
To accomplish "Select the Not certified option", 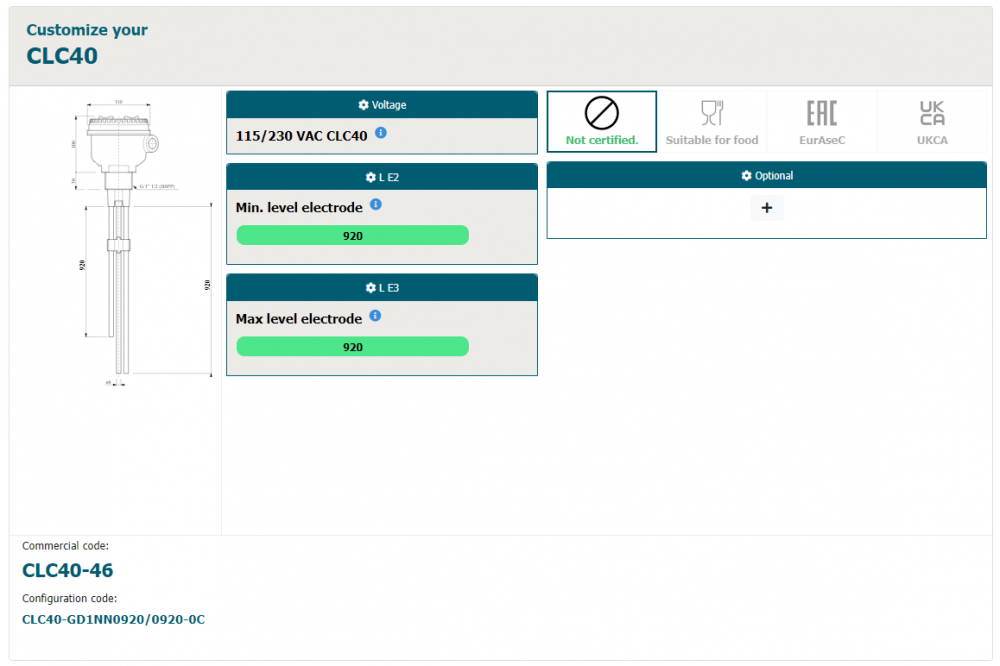I will pos(601,122).
